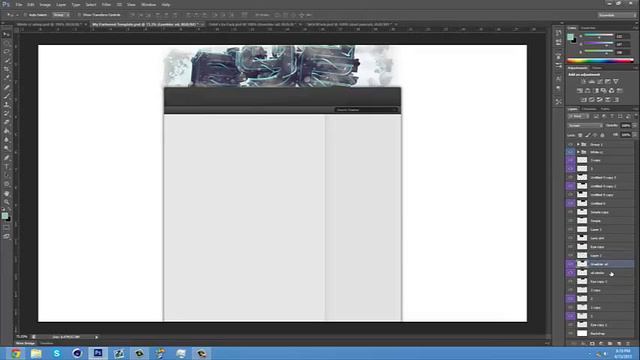The width and height of the screenshot is (640, 360).
Task: Toggle visibility of Layer 2
Action: pos(570,256)
